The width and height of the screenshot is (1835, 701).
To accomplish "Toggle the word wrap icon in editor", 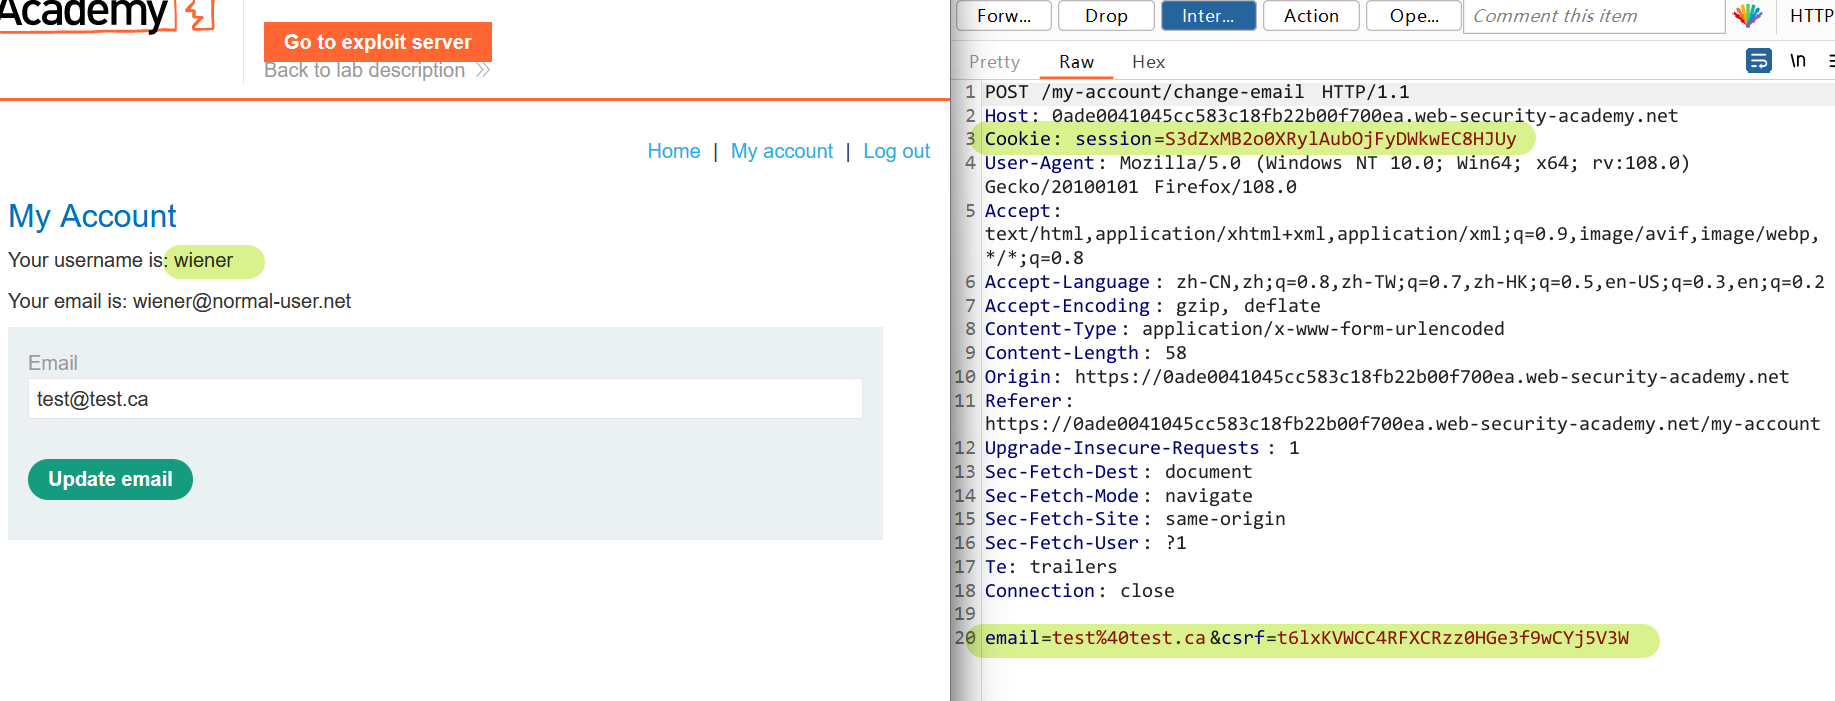I will click(1758, 61).
